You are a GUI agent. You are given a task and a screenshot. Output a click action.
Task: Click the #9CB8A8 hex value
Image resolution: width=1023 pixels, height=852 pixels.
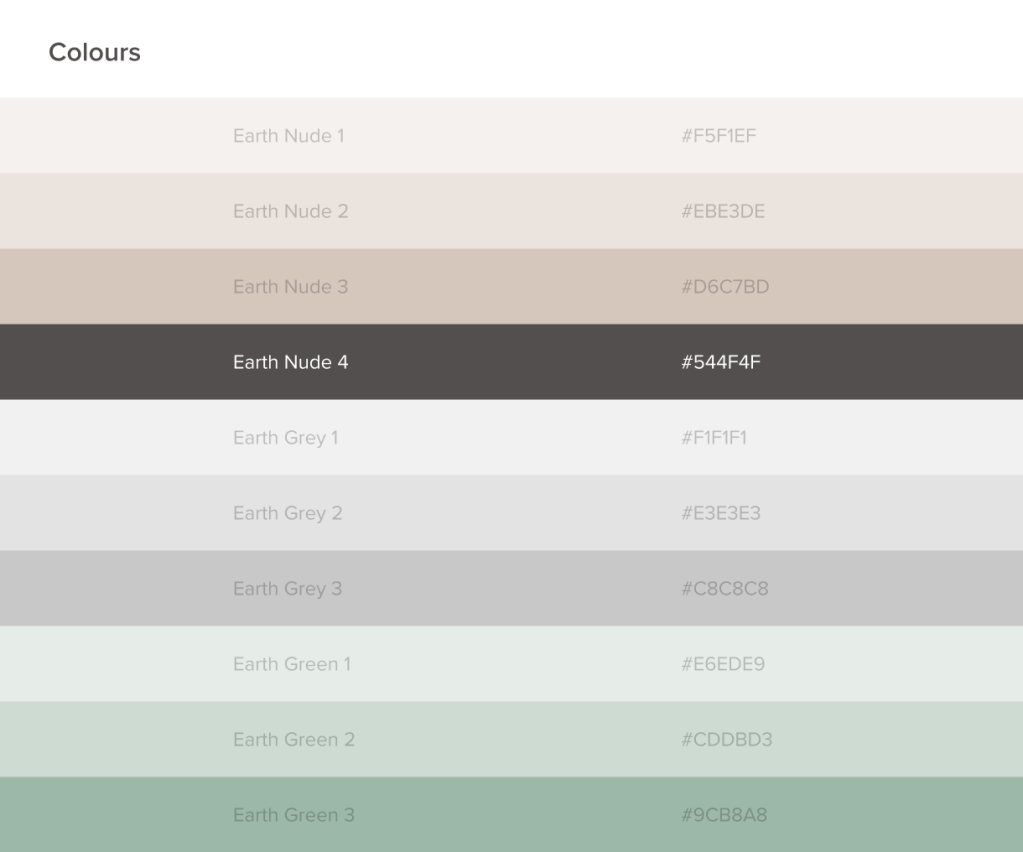(724, 815)
